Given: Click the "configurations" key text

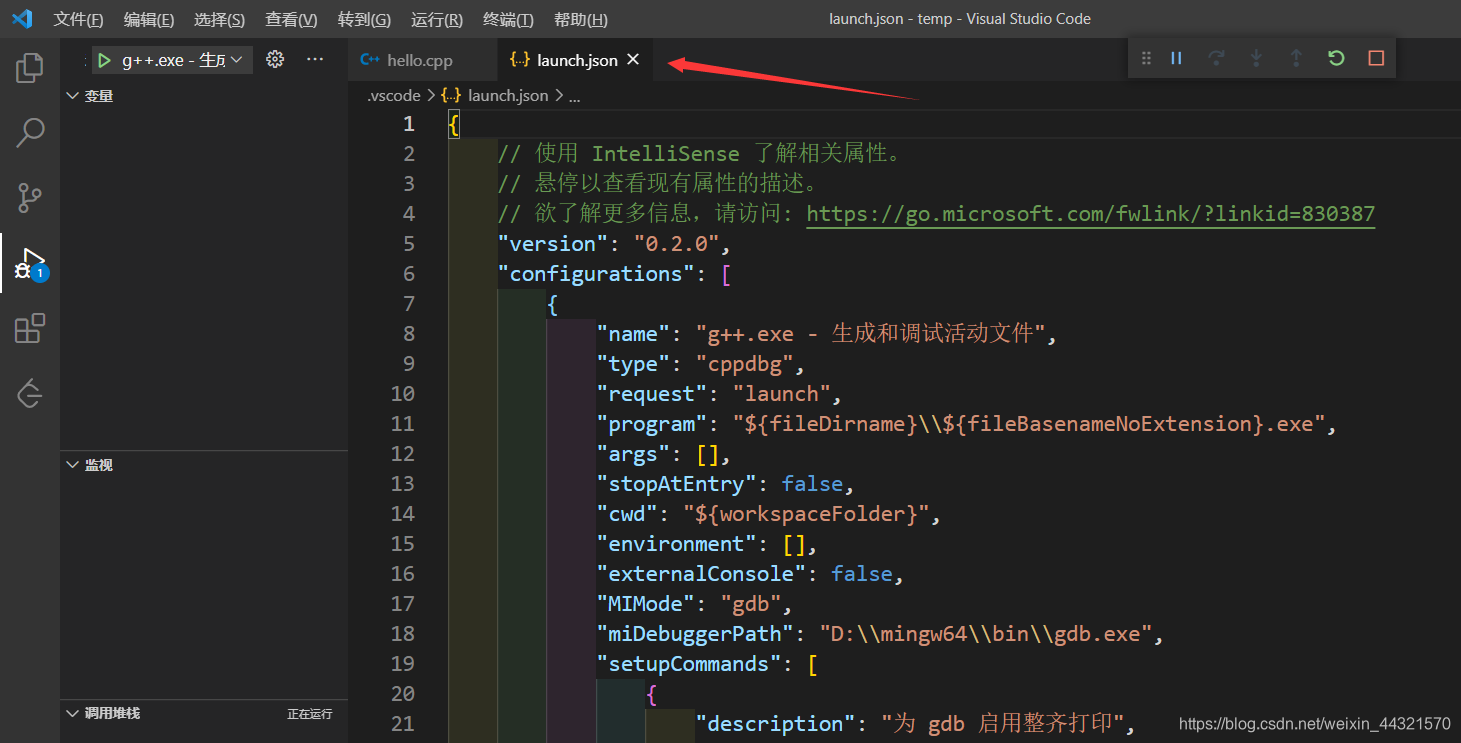Looking at the screenshot, I should [597, 274].
